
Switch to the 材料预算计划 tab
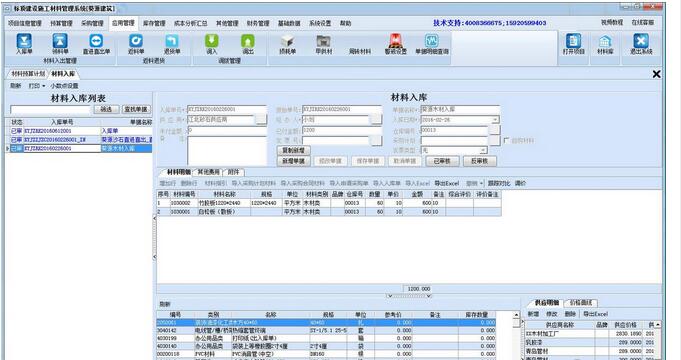[28, 74]
